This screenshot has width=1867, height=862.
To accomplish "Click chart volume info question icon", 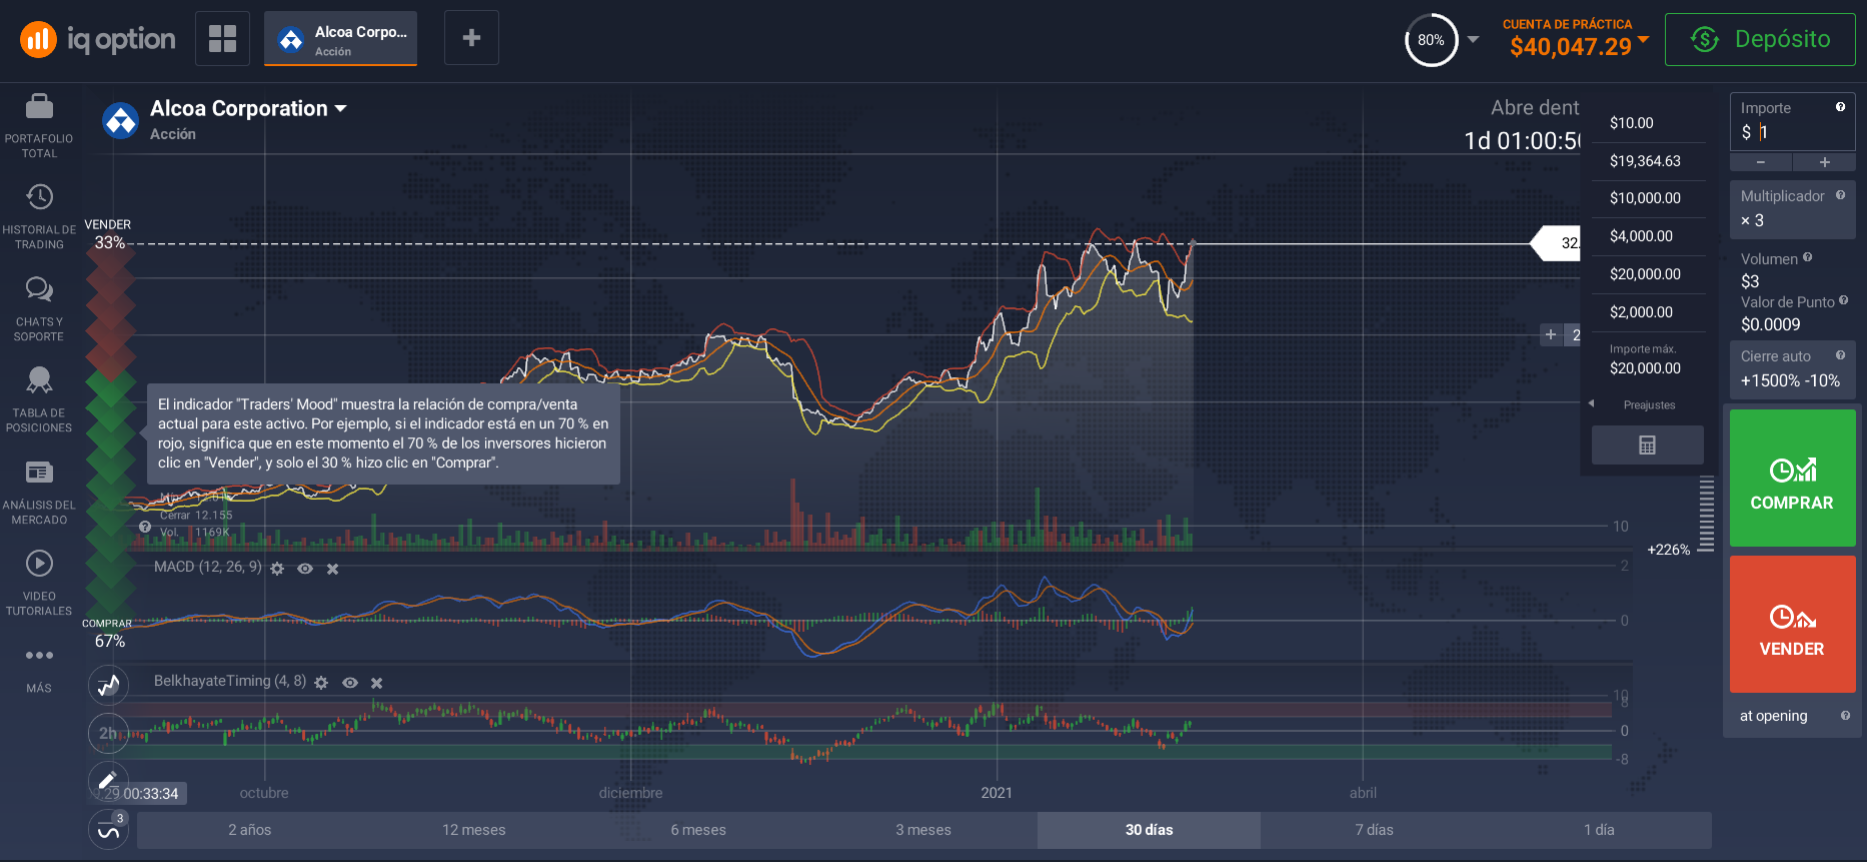I will coord(145,527).
